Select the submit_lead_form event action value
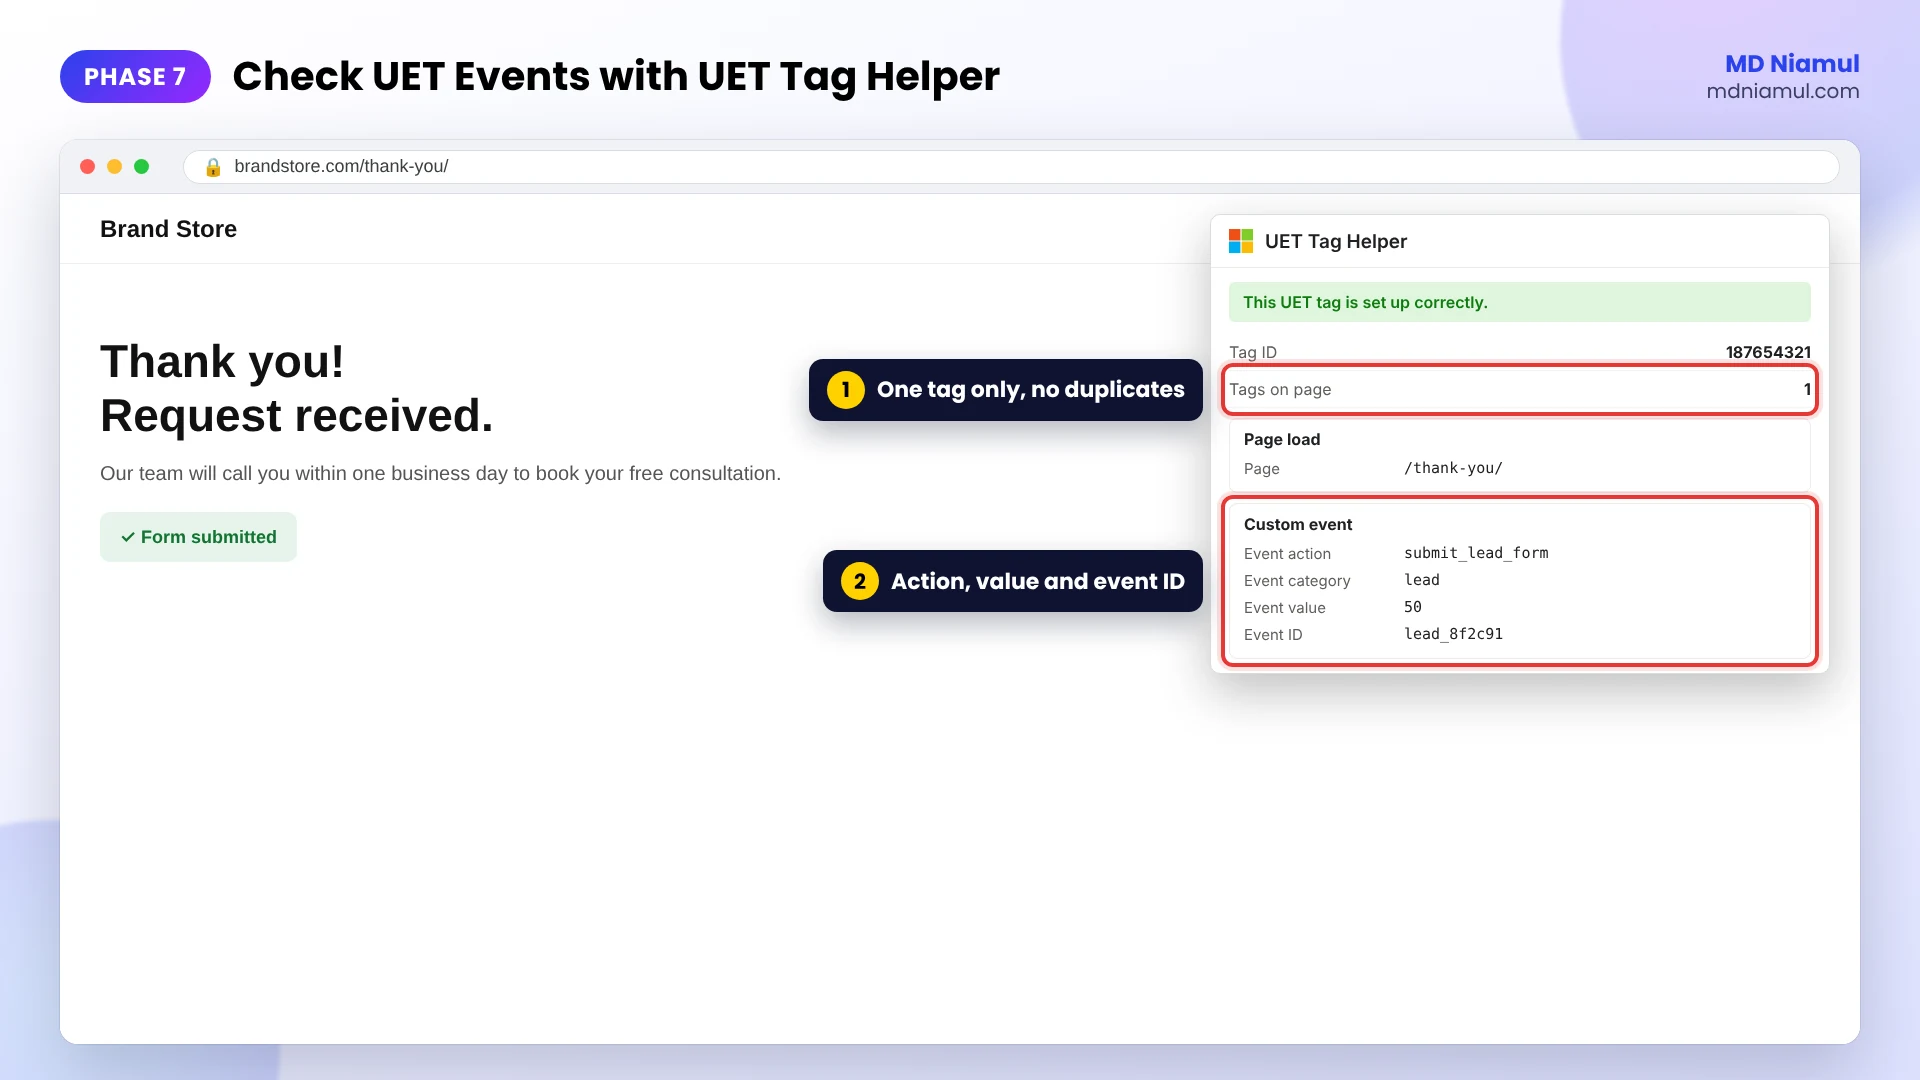Image resolution: width=1920 pixels, height=1080 pixels. [1476, 553]
